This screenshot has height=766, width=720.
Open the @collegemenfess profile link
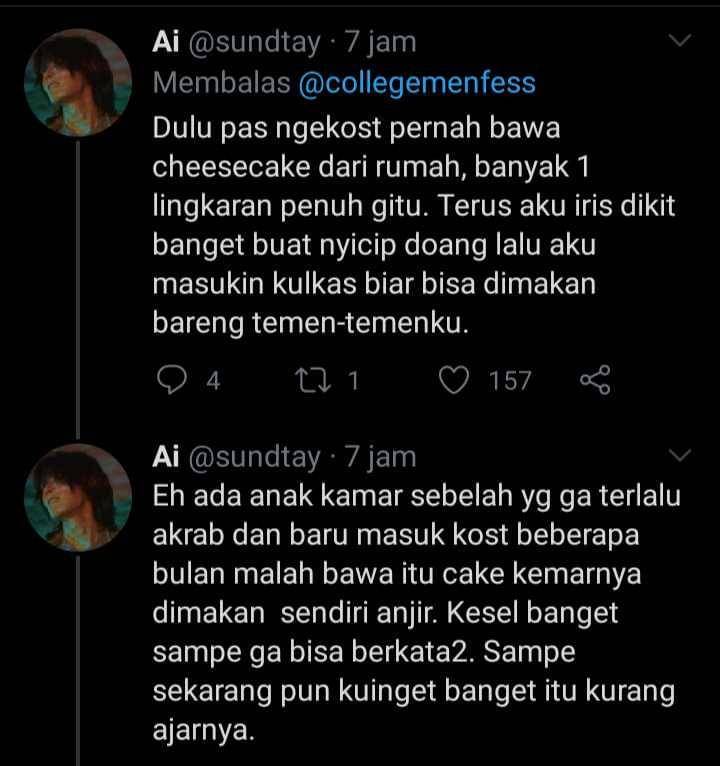click(417, 83)
